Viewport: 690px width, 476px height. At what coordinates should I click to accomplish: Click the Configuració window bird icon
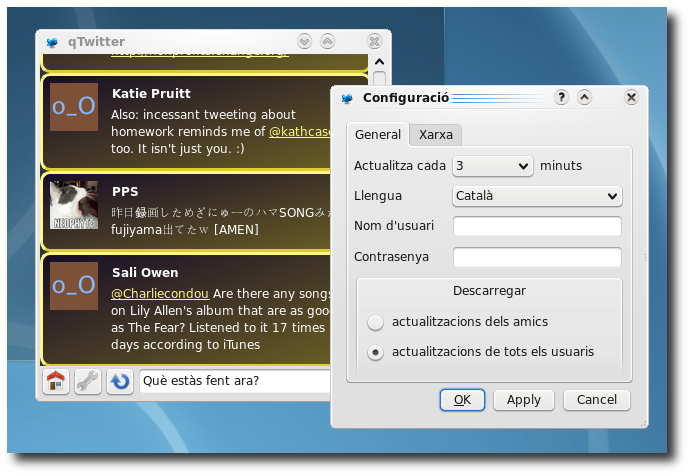(x=347, y=98)
